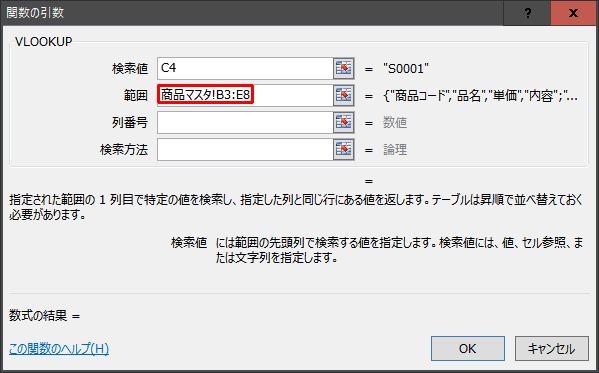
Task: Click the 数値 placeholder text
Action: (x=395, y=123)
